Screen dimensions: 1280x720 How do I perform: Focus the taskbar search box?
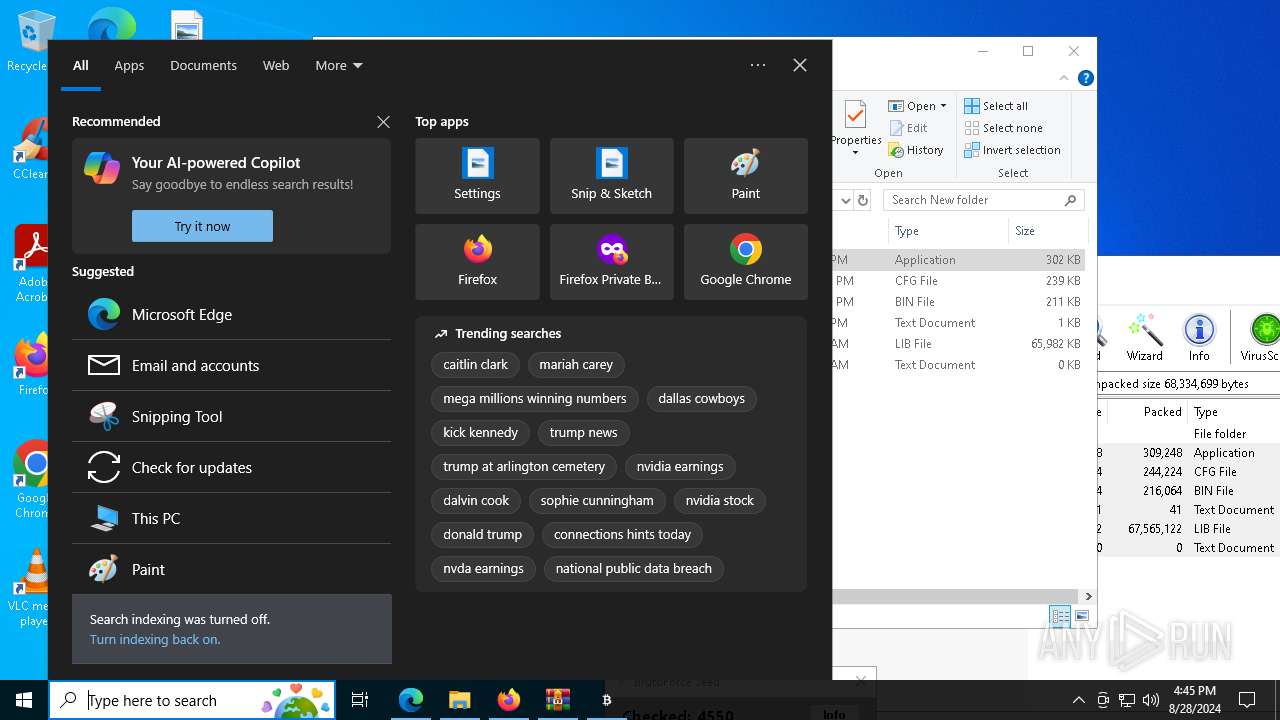click(x=192, y=700)
